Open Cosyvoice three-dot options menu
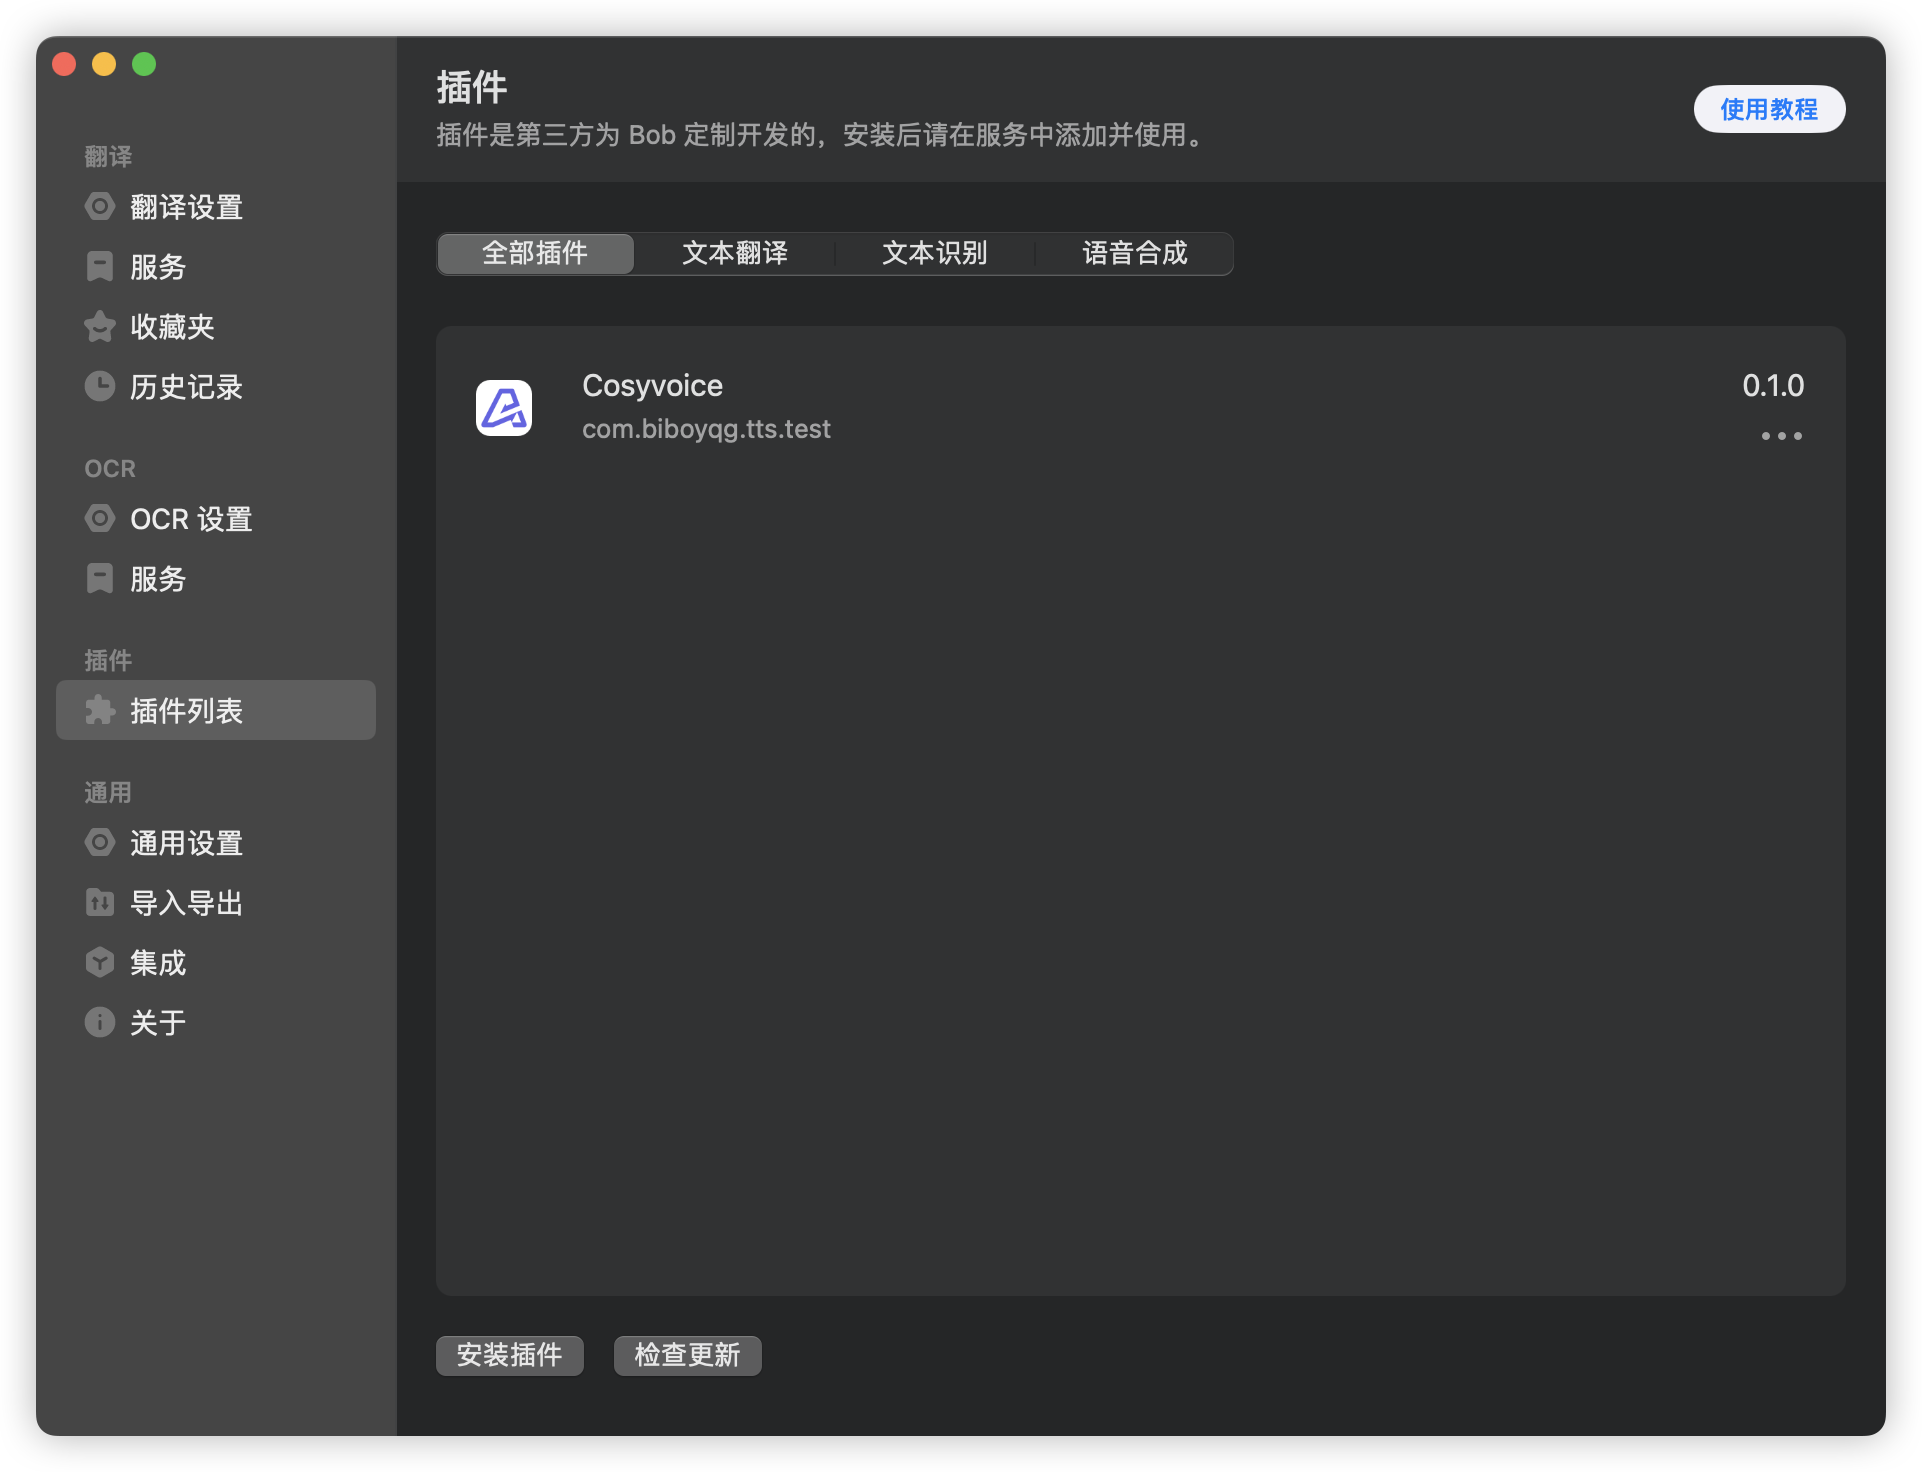Viewport: 1922px width, 1472px height. click(1781, 436)
